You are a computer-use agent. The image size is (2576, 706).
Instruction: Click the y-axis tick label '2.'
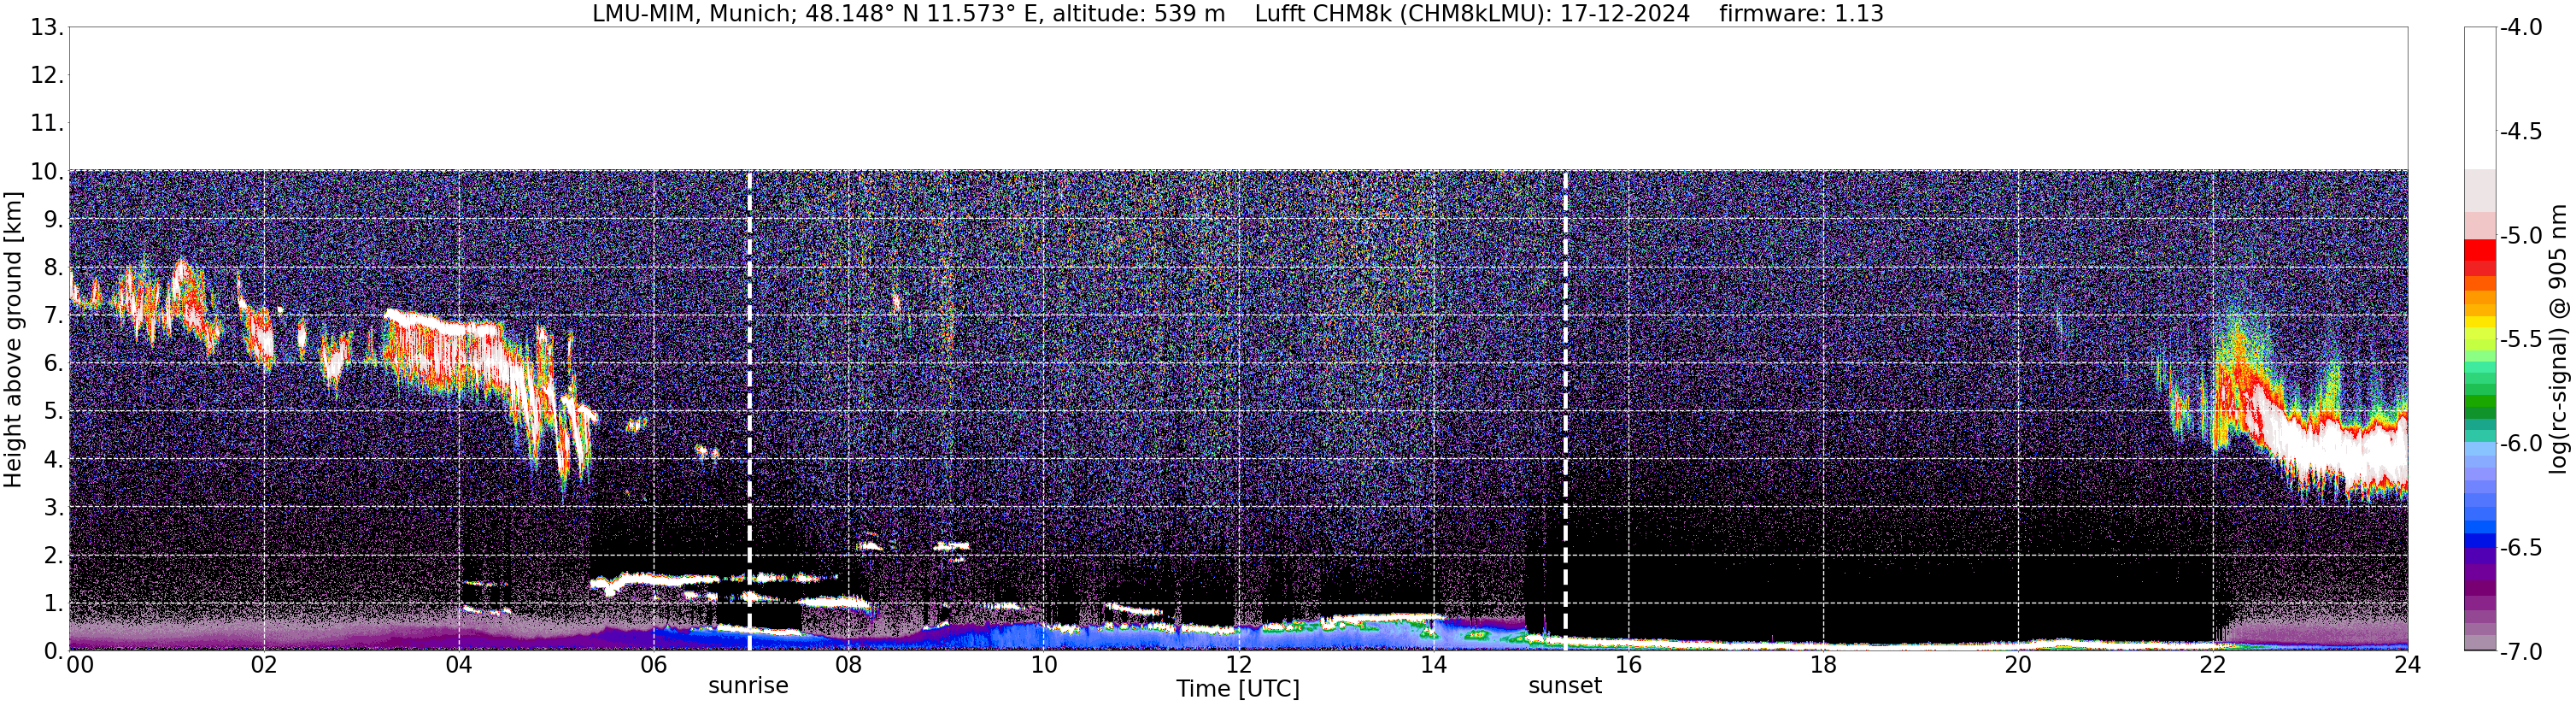pyautogui.click(x=54, y=556)
